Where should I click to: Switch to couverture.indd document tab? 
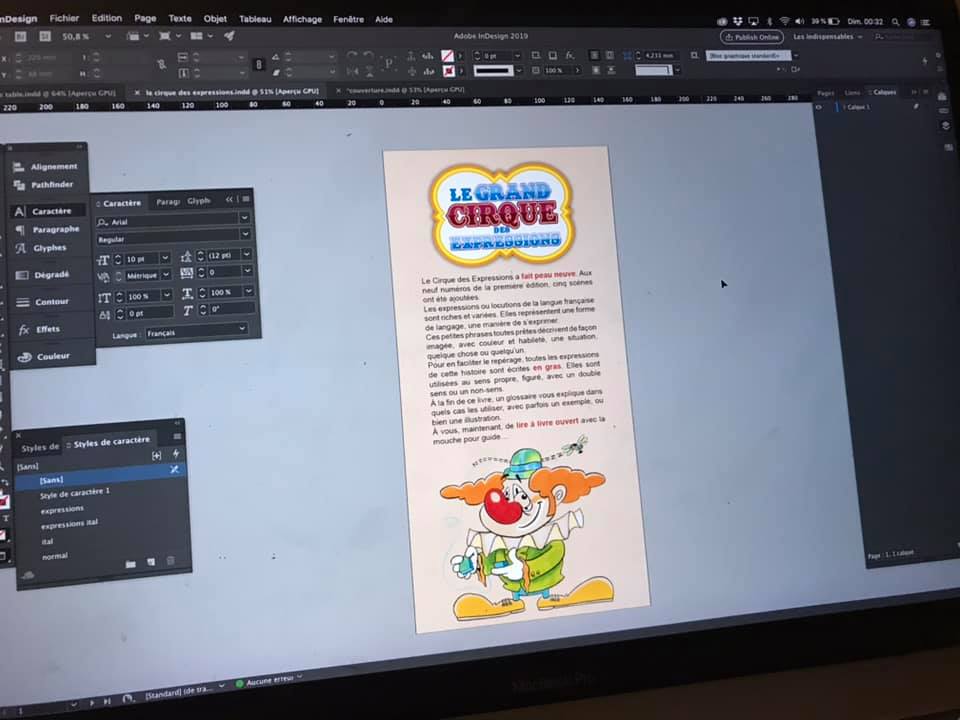pyautogui.click(x=405, y=90)
